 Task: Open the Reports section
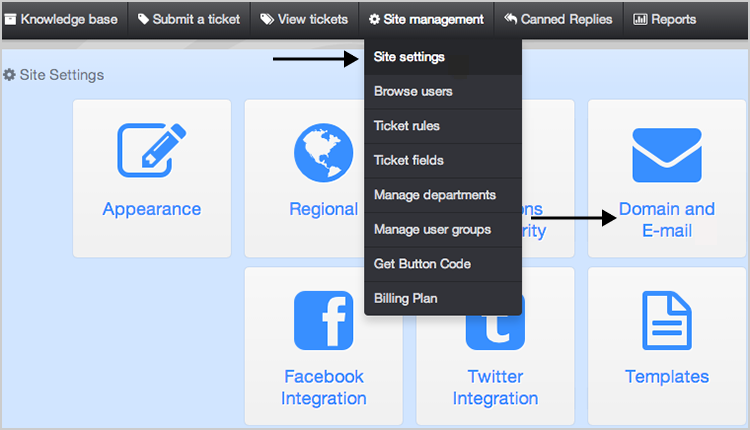[x=665, y=19]
